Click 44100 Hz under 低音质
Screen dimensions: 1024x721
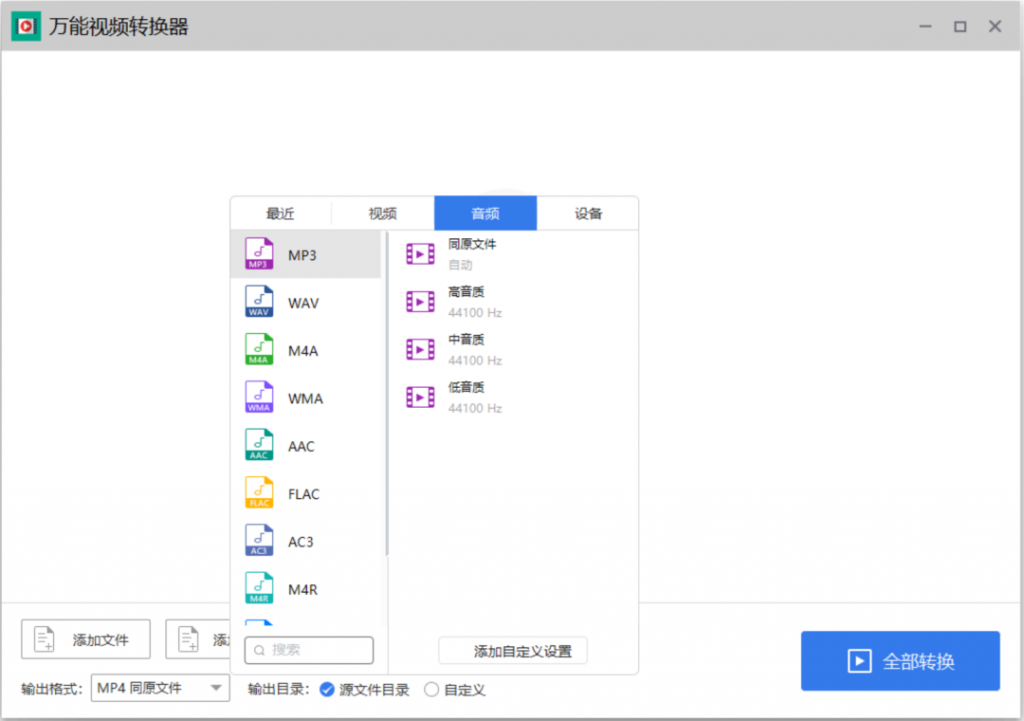pos(475,408)
